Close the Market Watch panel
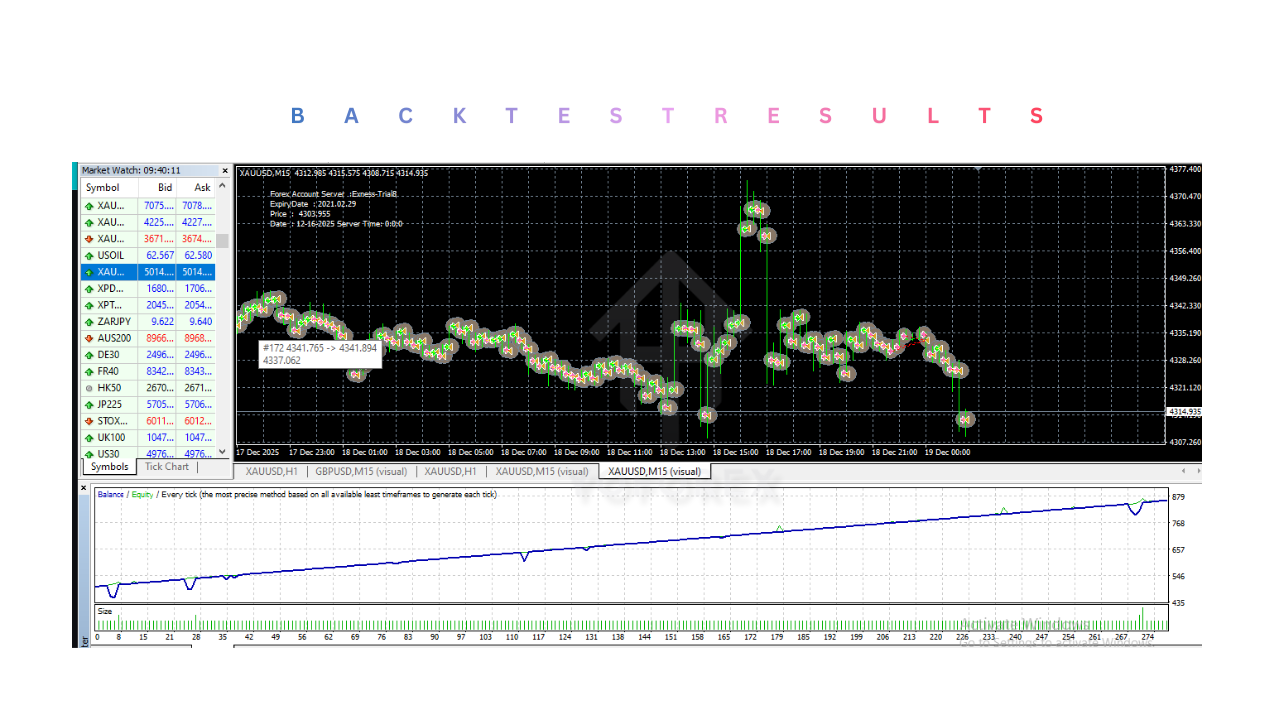 pos(224,171)
